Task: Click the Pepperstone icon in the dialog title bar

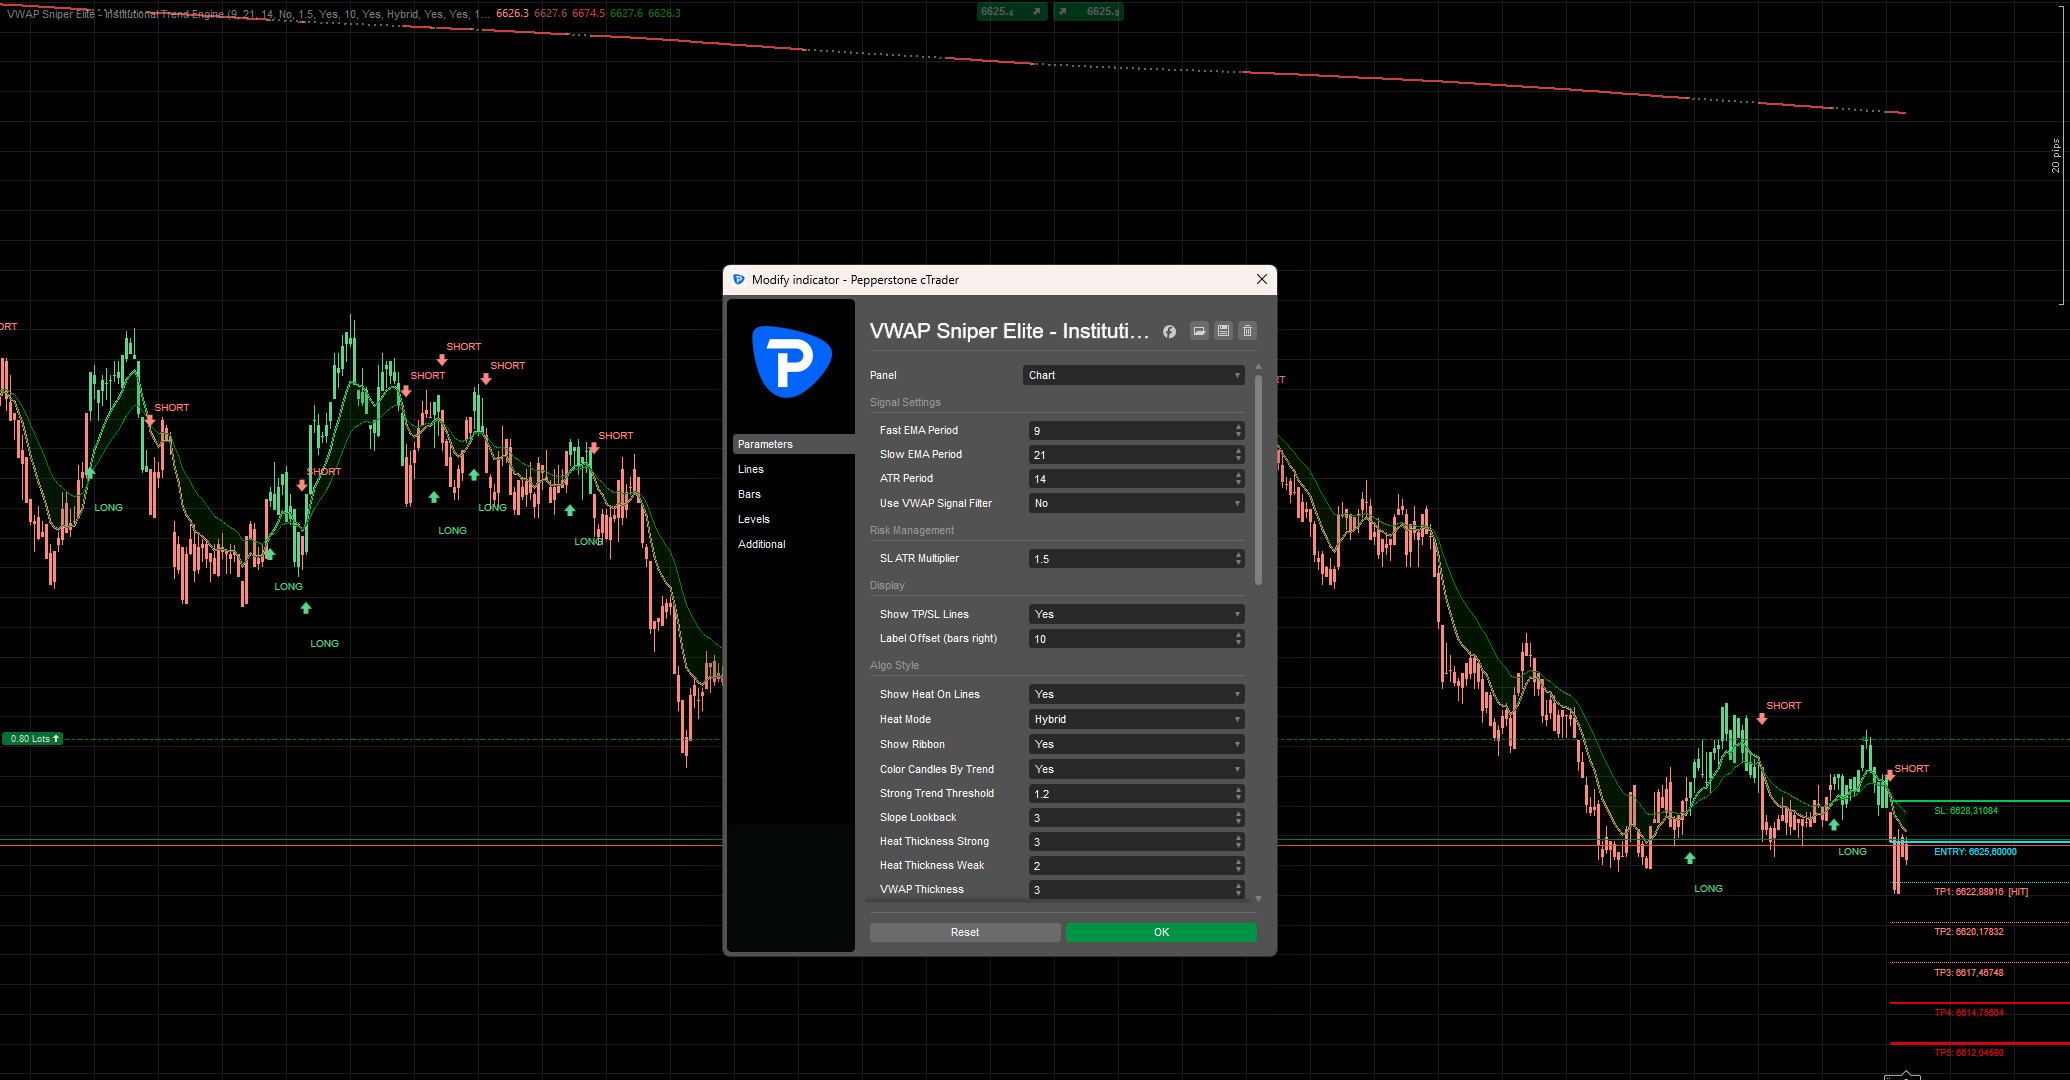Action: (738, 280)
